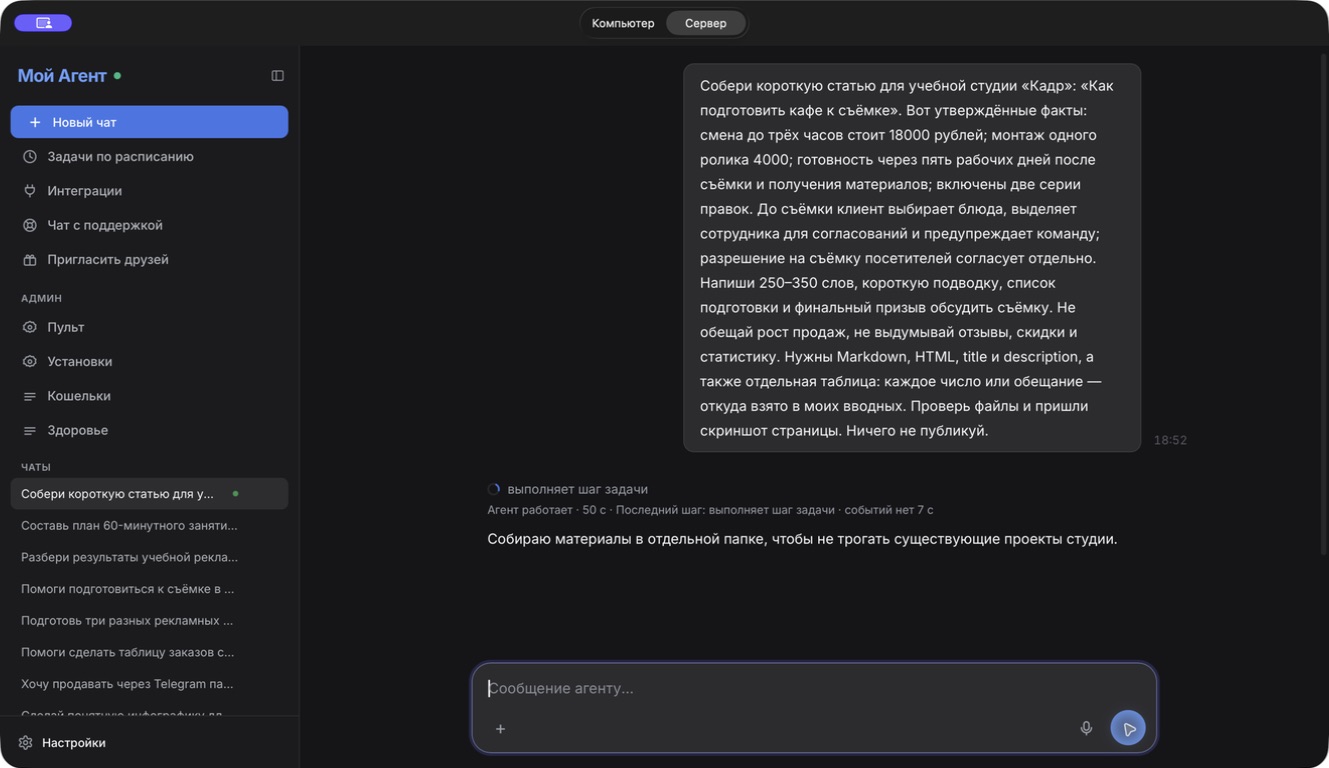The width and height of the screenshot is (1329, 768).
Task: Switch to the Компьютер mode
Action: click(623, 23)
